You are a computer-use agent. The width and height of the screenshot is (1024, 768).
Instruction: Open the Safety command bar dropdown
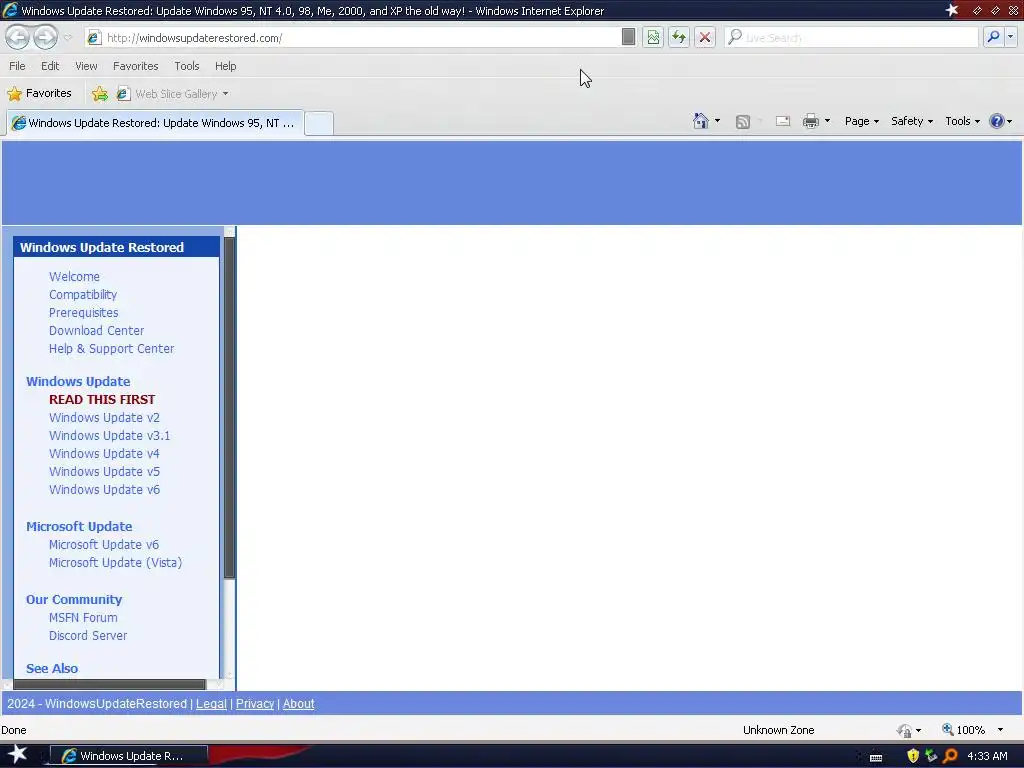tap(912, 121)
